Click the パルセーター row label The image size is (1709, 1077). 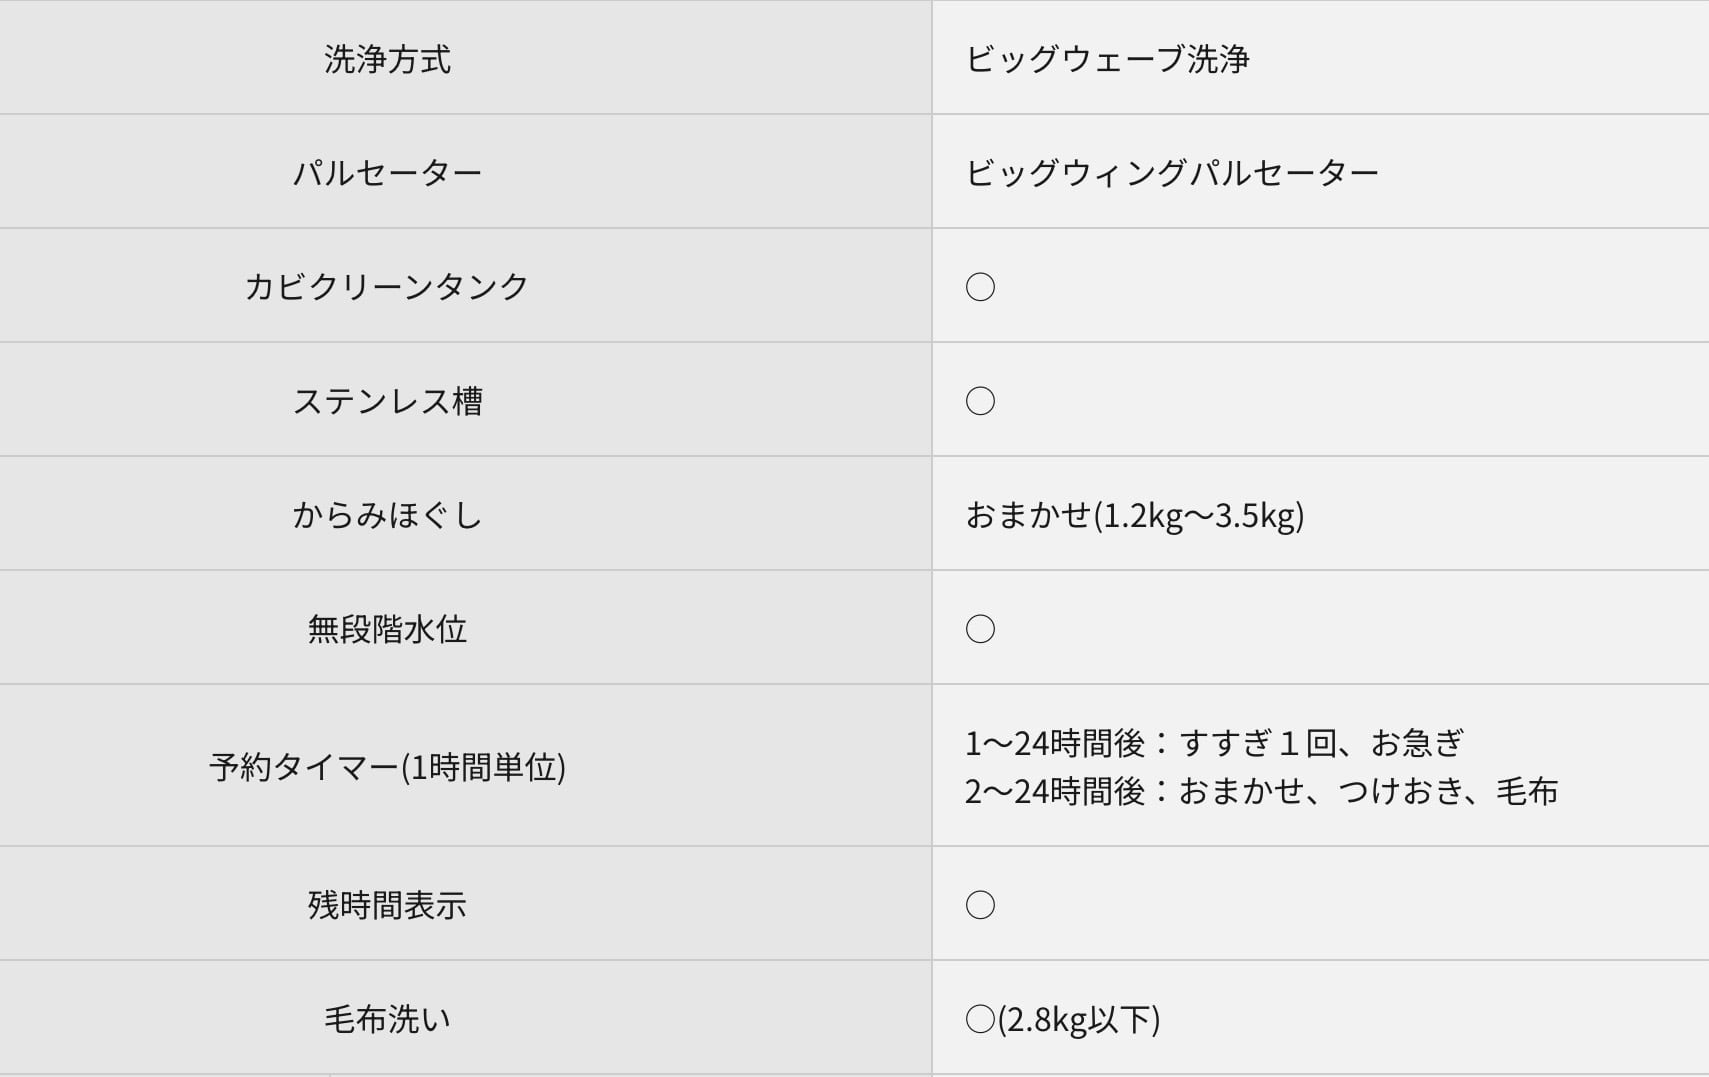[x=387, y=173]
